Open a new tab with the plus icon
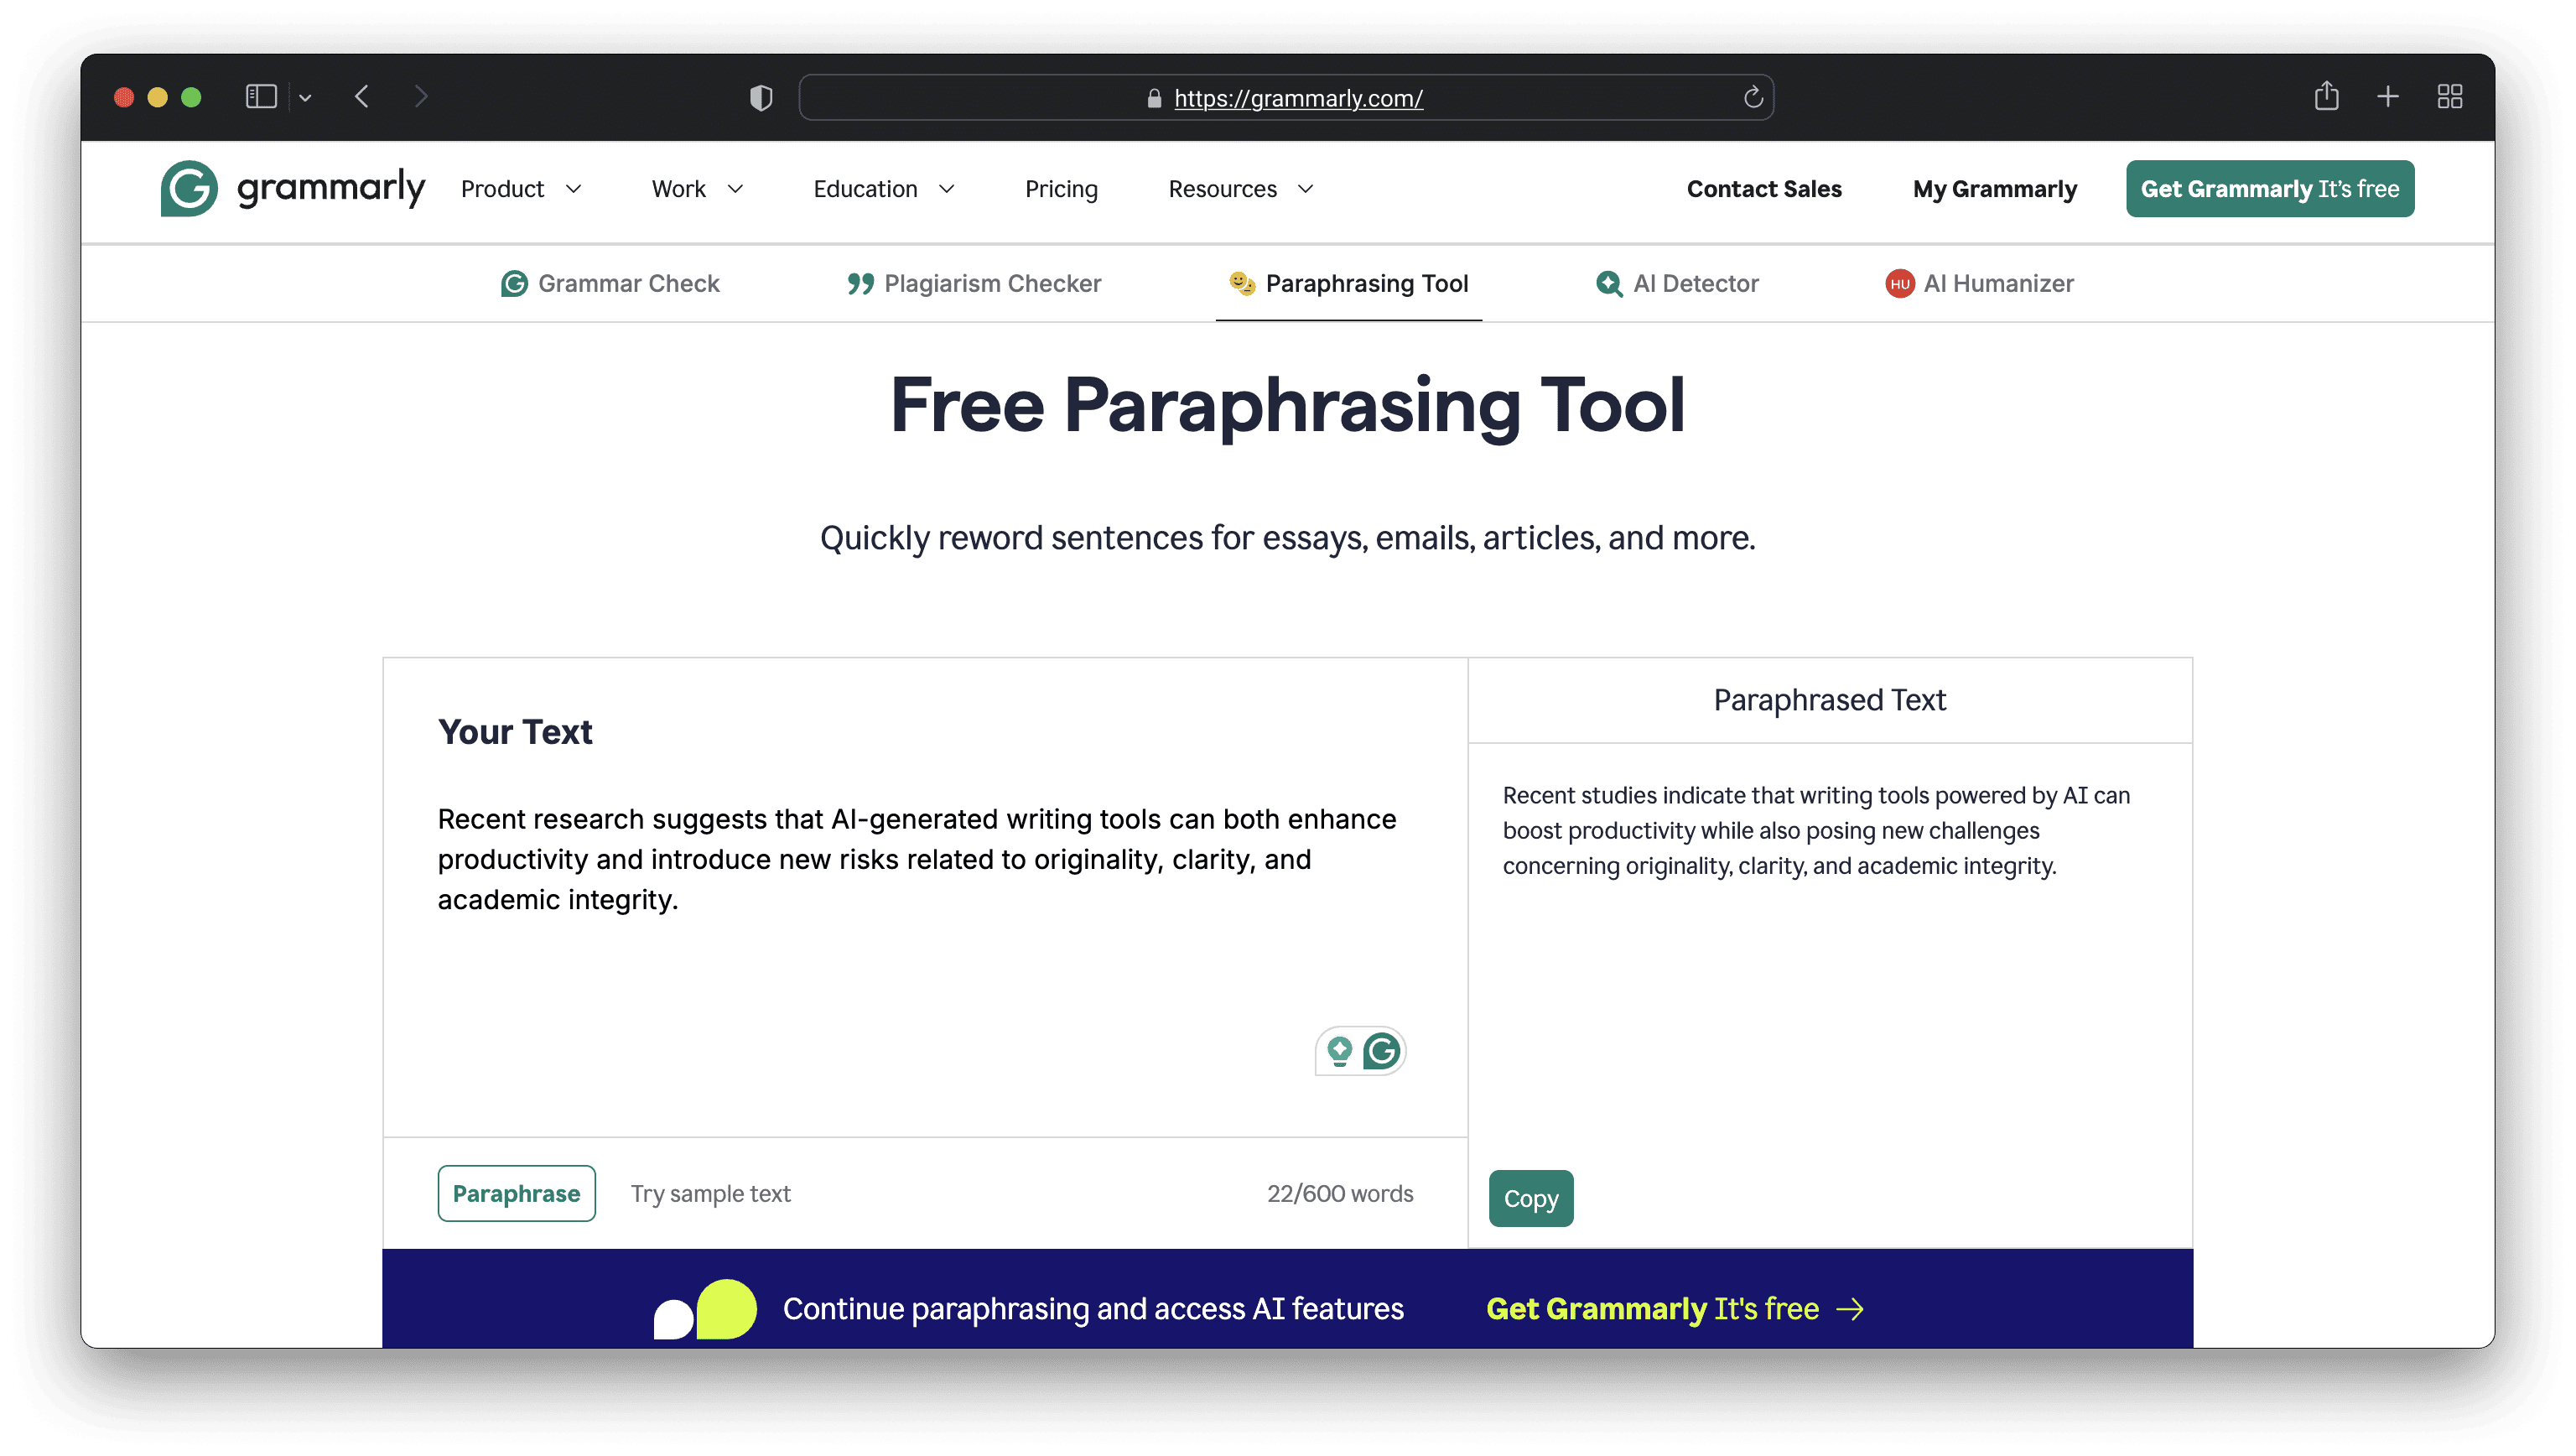 [2388, 96]
